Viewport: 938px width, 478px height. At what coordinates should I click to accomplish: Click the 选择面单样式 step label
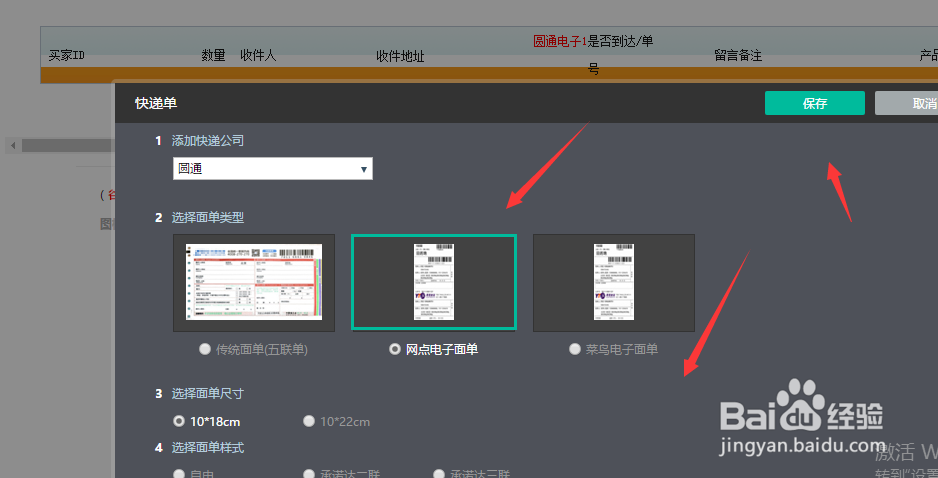208,447
